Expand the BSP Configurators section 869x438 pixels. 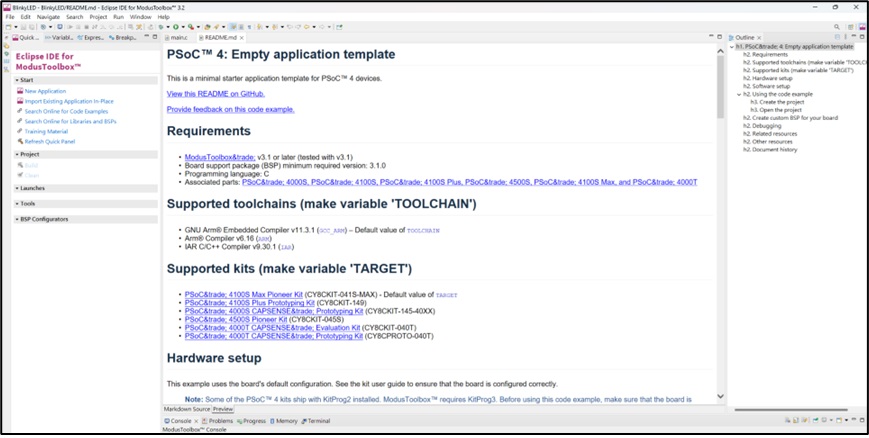click(x=17, y=218)
